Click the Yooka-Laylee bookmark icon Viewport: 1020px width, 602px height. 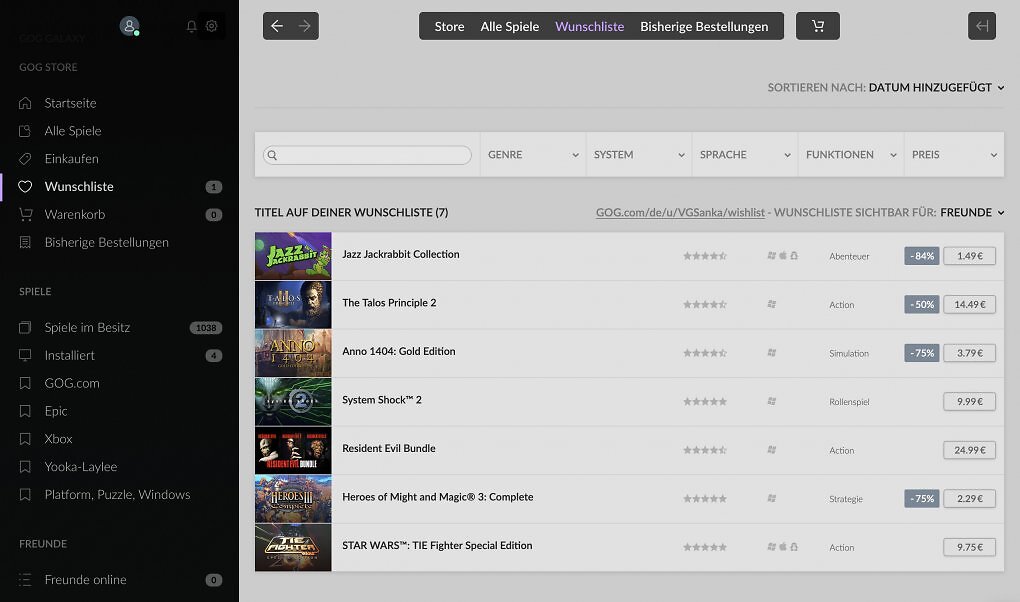[25, 467]
